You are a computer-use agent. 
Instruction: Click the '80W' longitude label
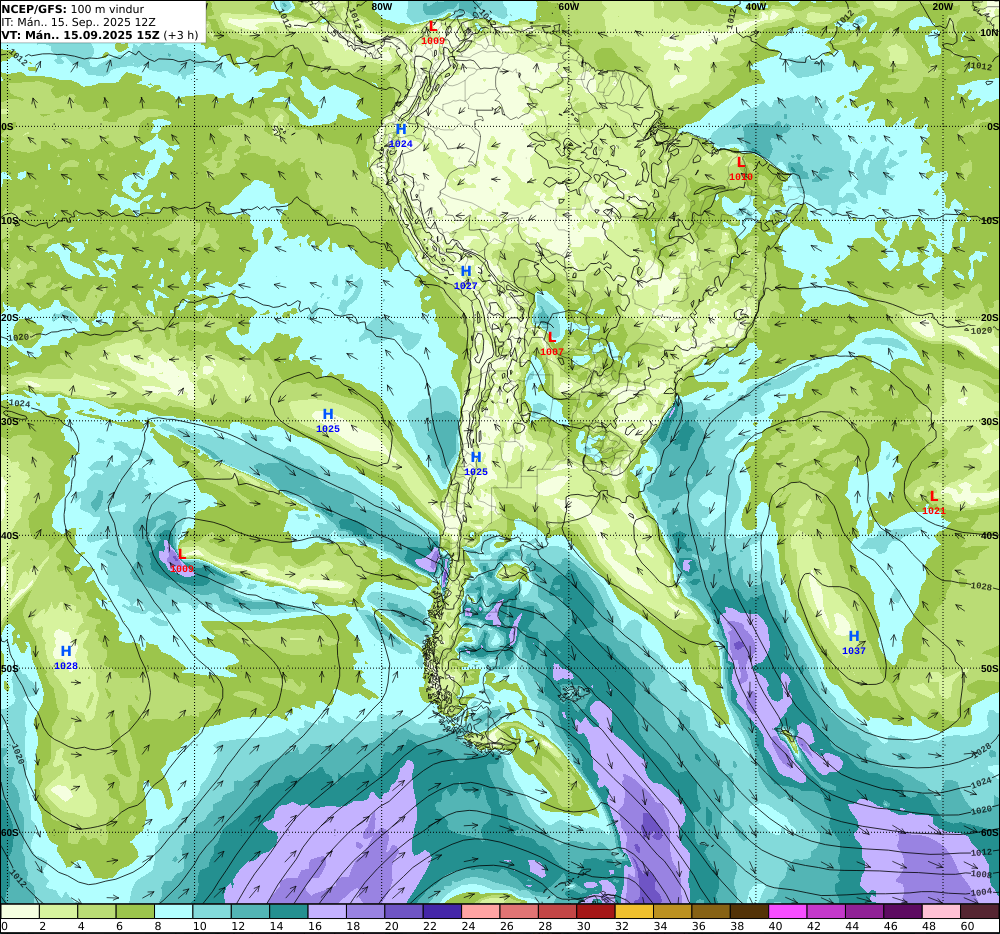pyautogui.click(x=381, y=6)
